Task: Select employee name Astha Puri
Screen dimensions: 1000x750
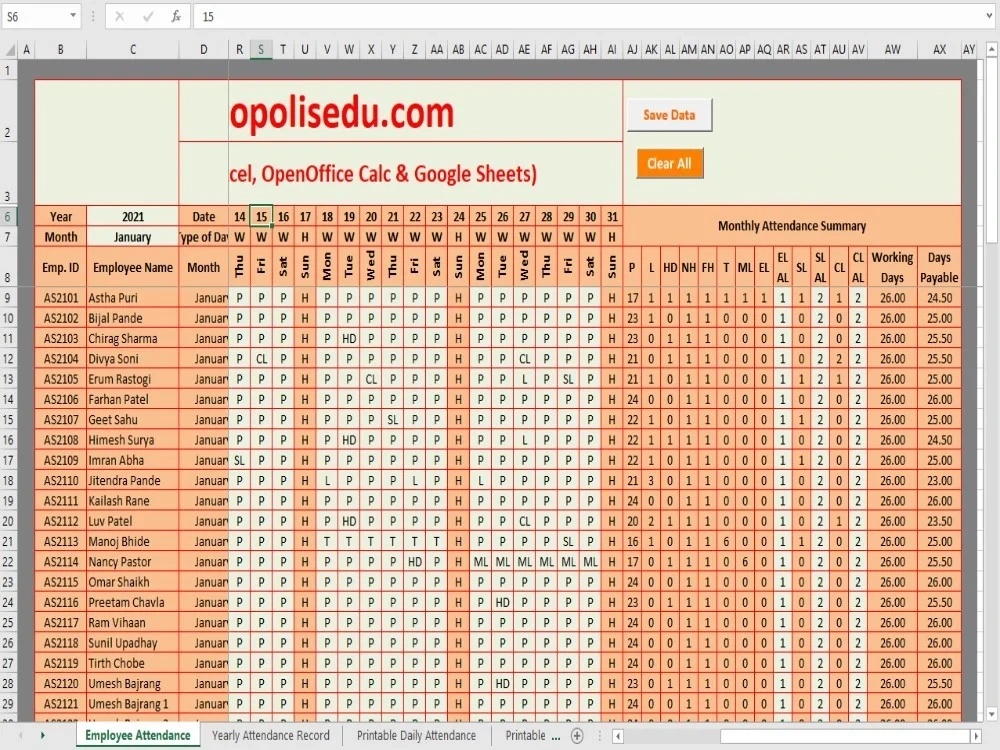Action: tap(133, 298)
